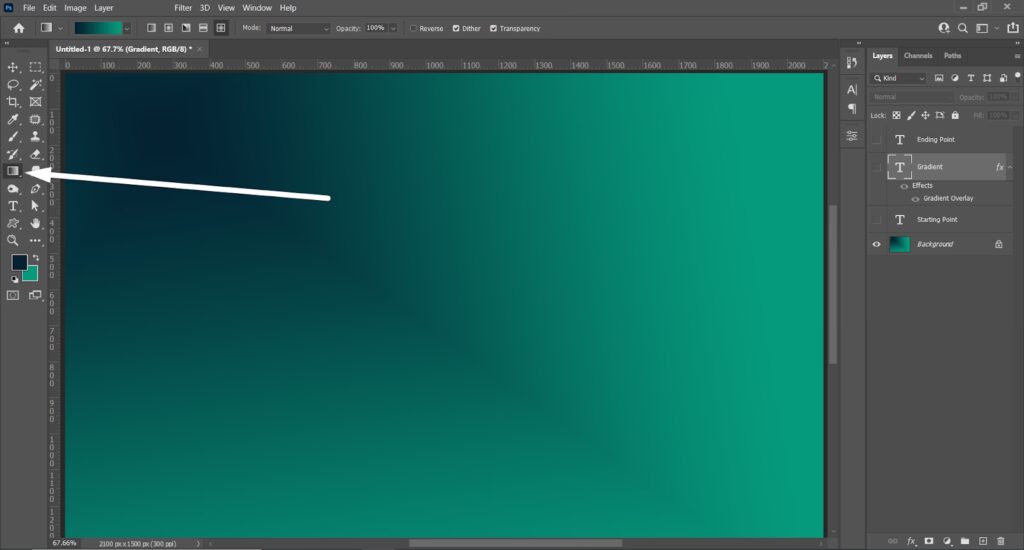
Task: Select the Hand tool
Action: click(36, 223)
